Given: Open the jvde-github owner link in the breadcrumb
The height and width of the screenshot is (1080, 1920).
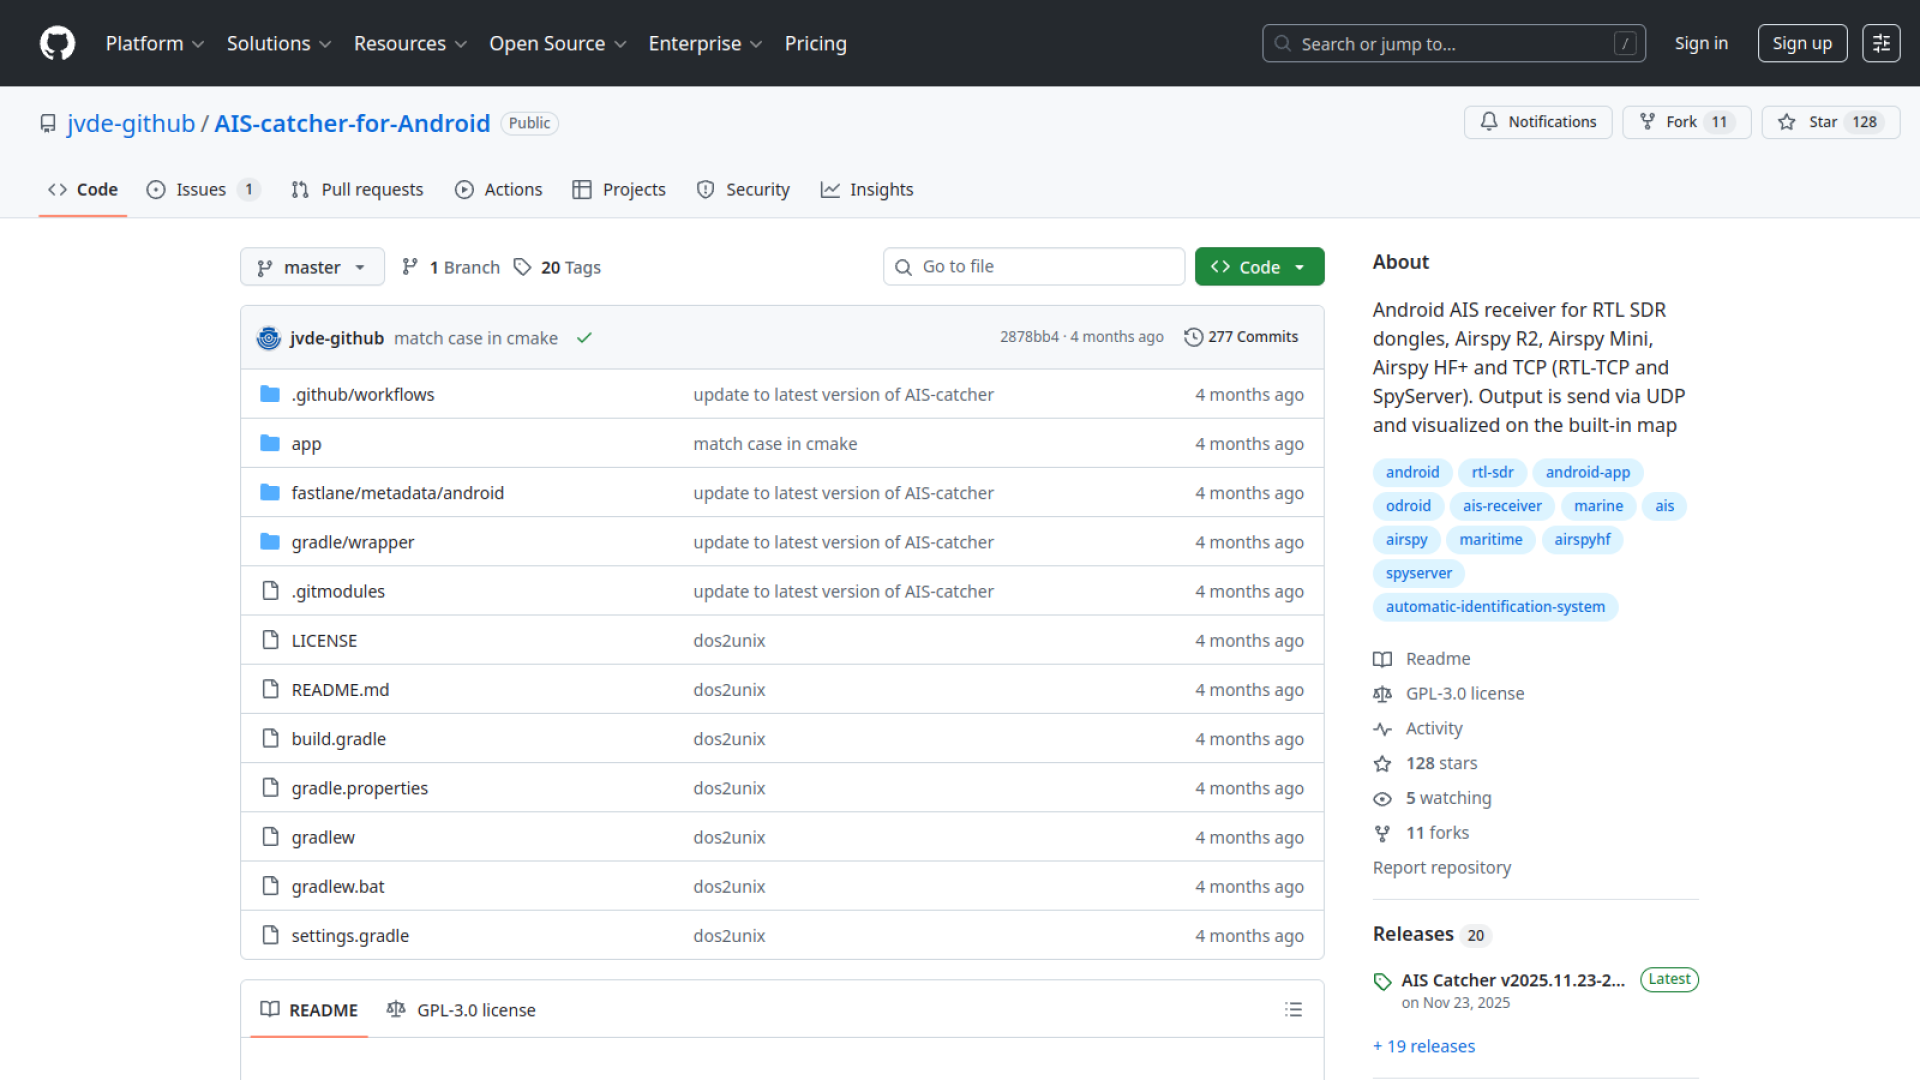Looking at the screenshot, I should (x=131, y=123).
